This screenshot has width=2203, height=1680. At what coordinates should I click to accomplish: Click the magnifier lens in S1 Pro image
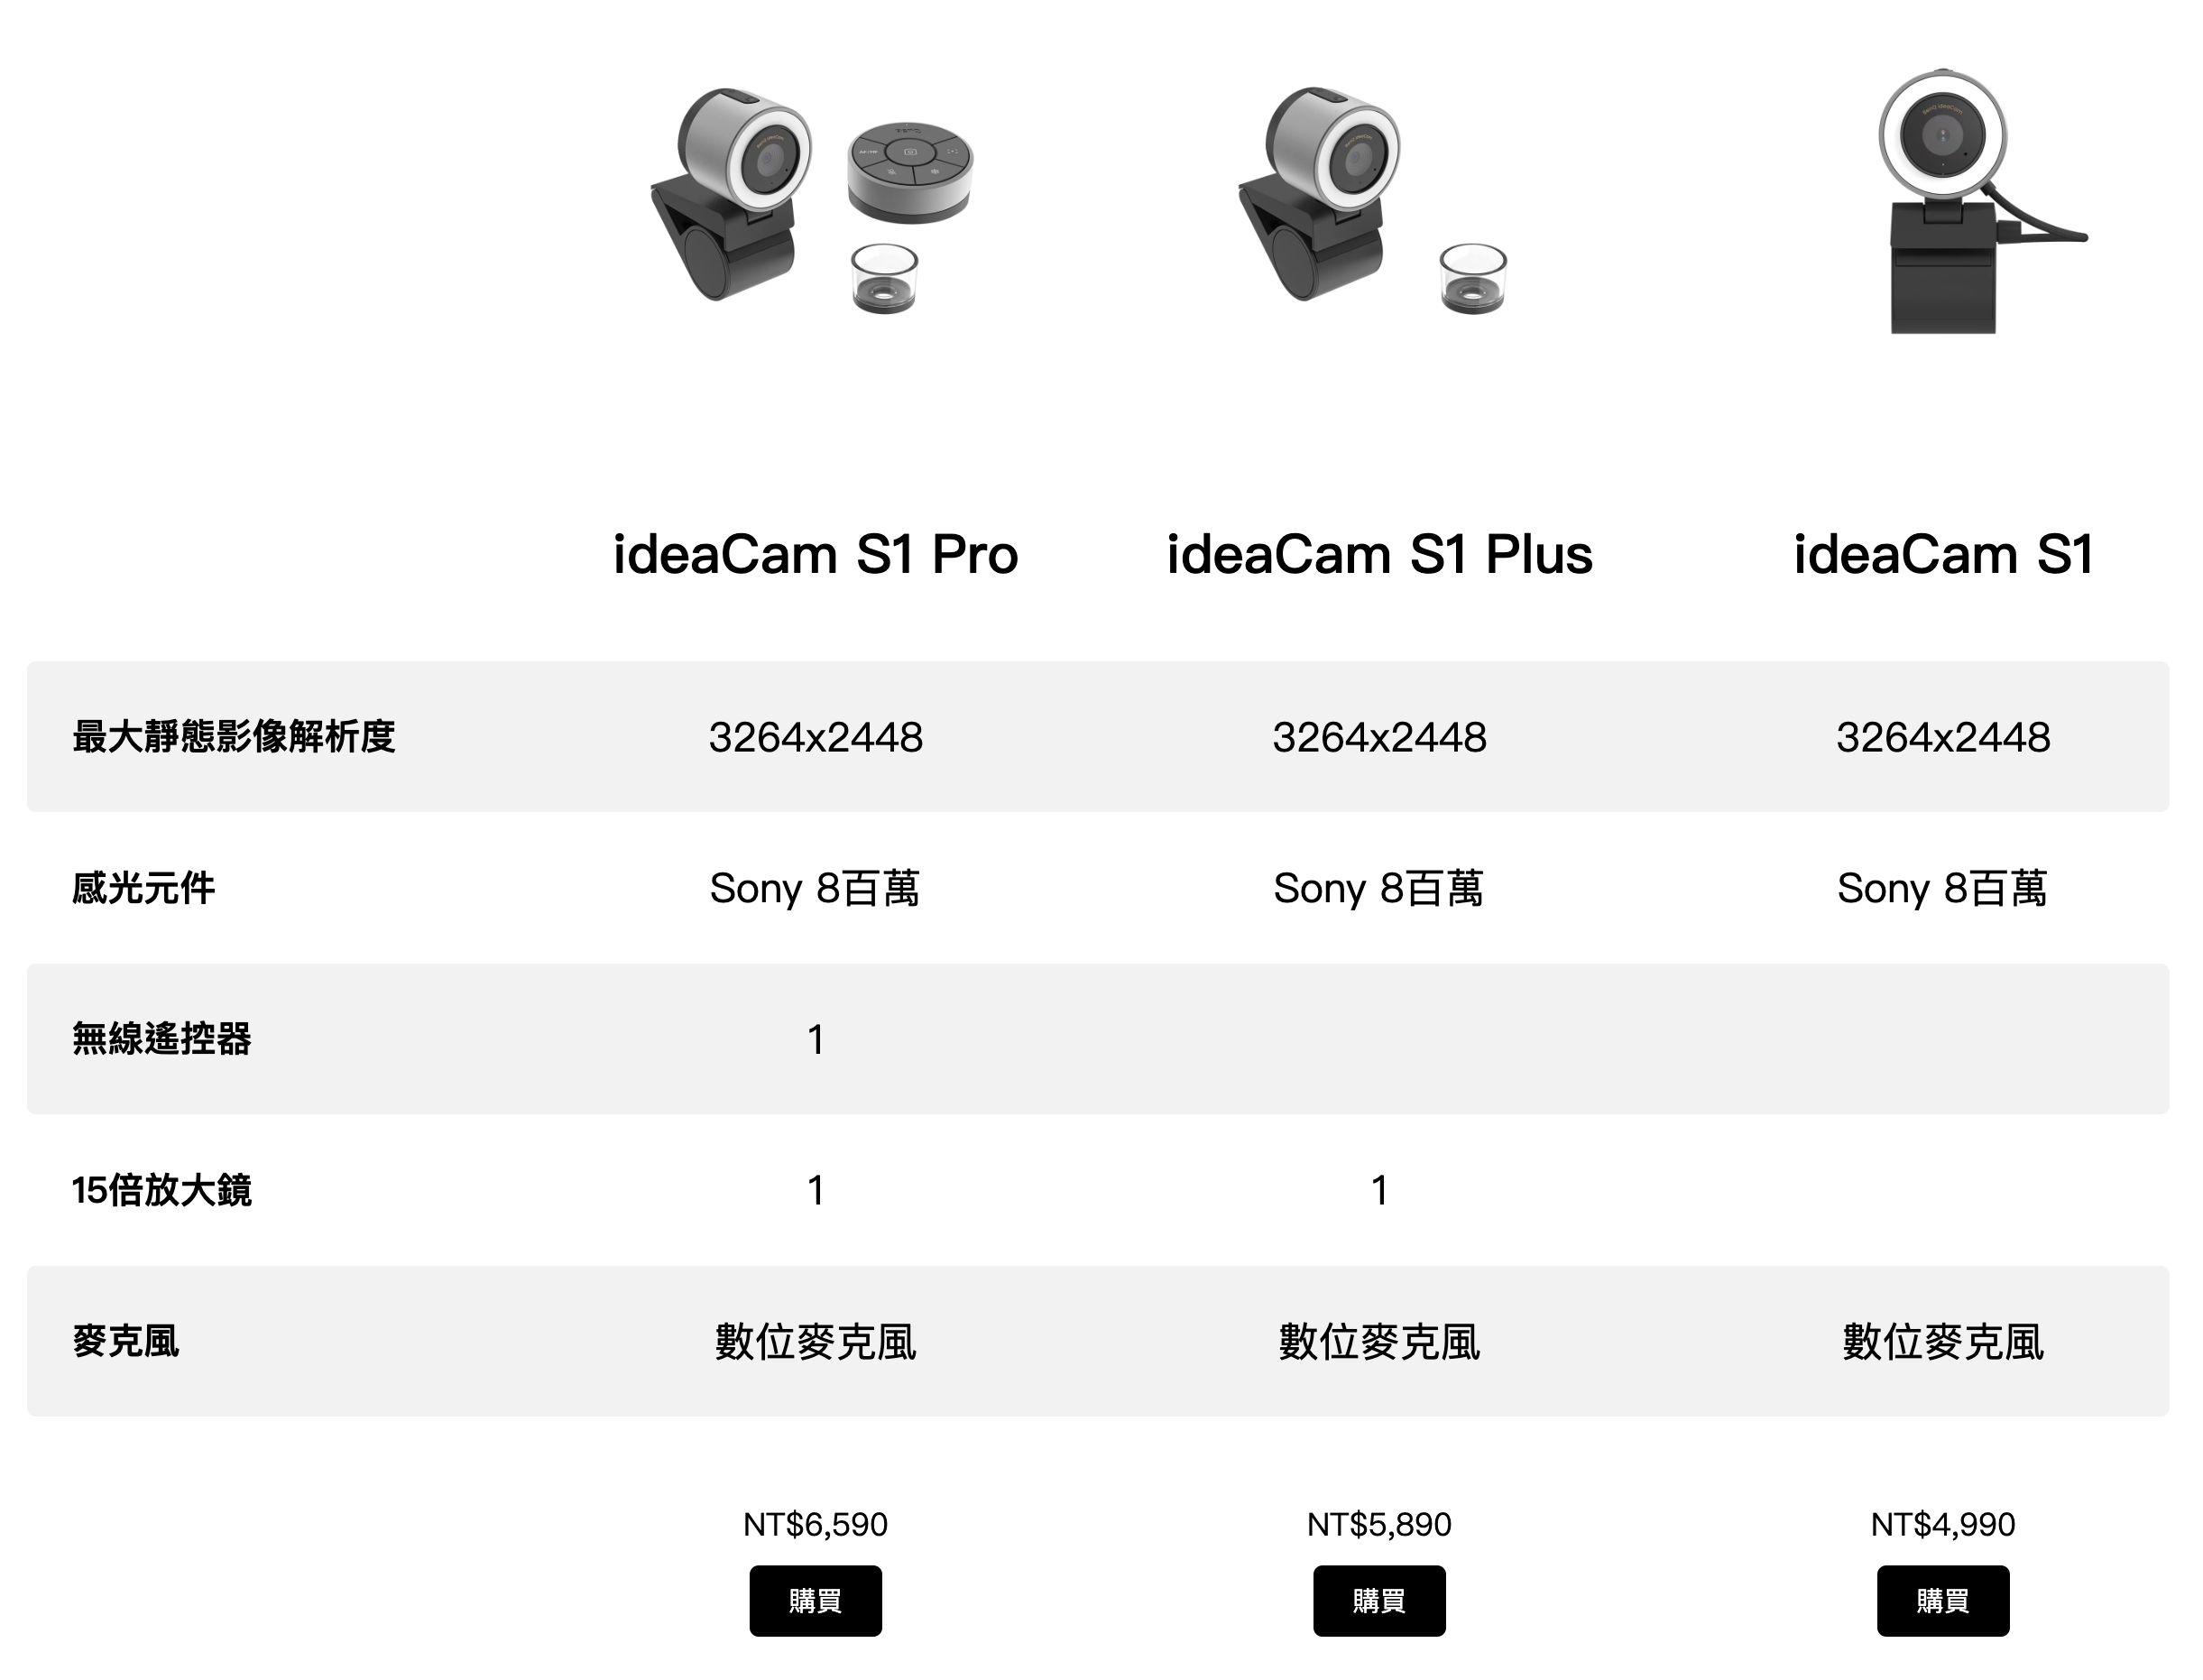884,278
